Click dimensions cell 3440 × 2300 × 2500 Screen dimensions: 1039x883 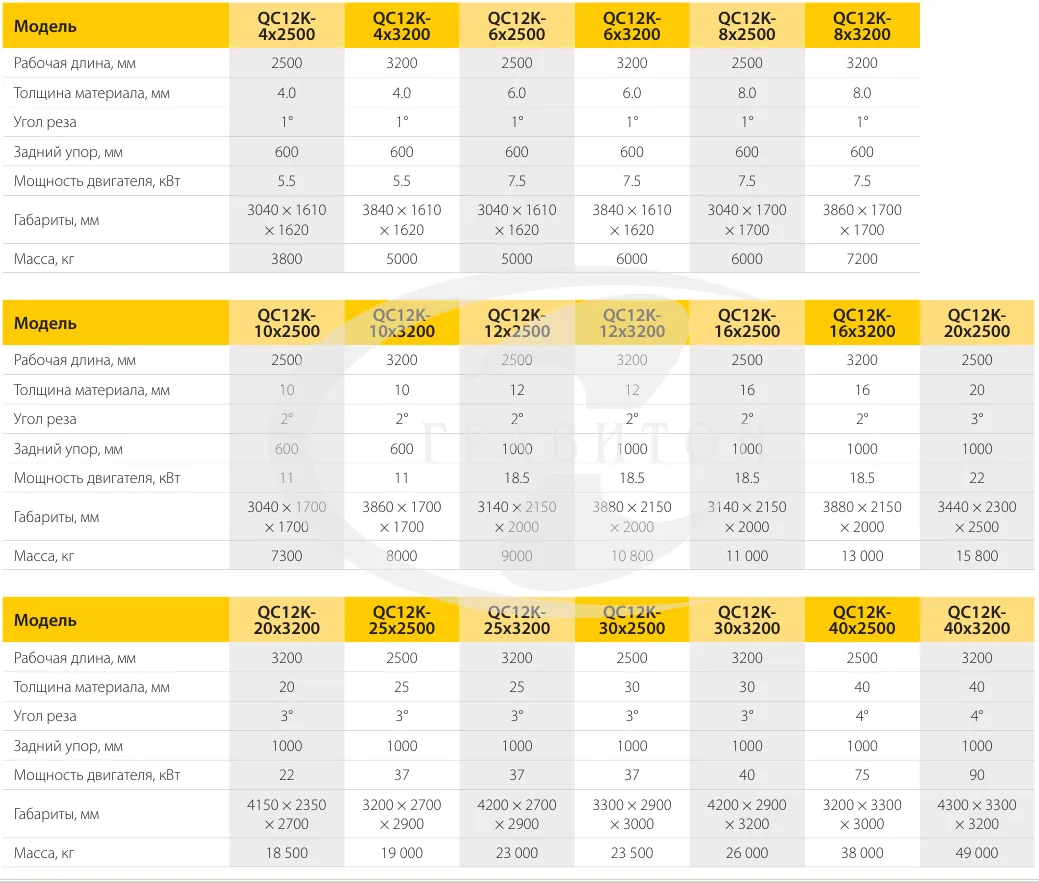[977, 517]
